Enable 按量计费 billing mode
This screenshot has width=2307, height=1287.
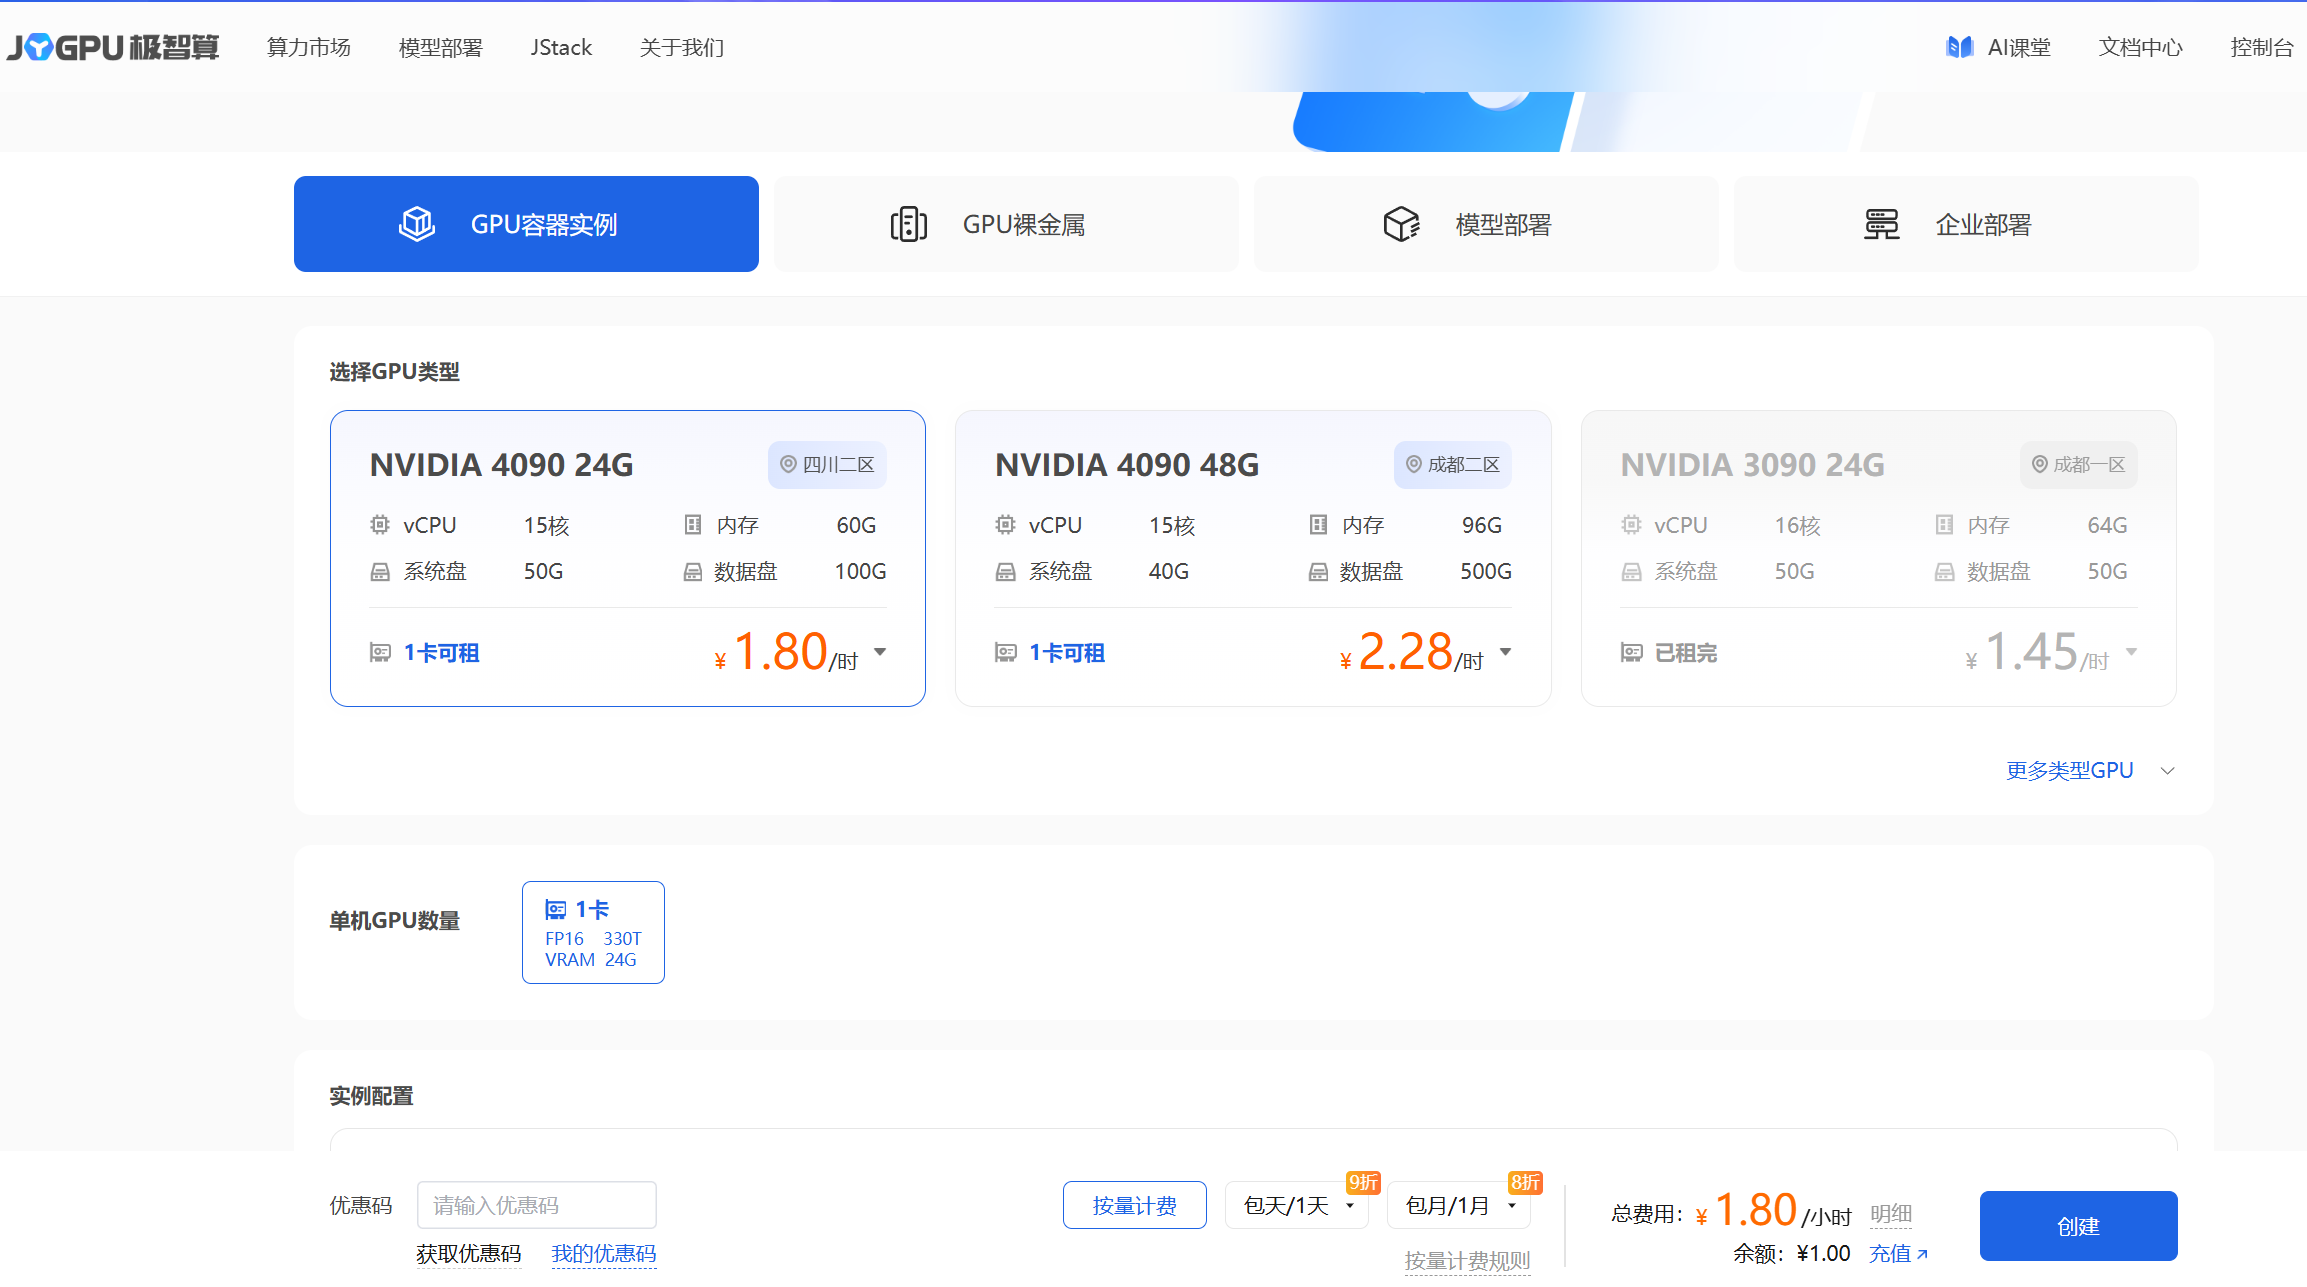(x=1134, y=1205)
